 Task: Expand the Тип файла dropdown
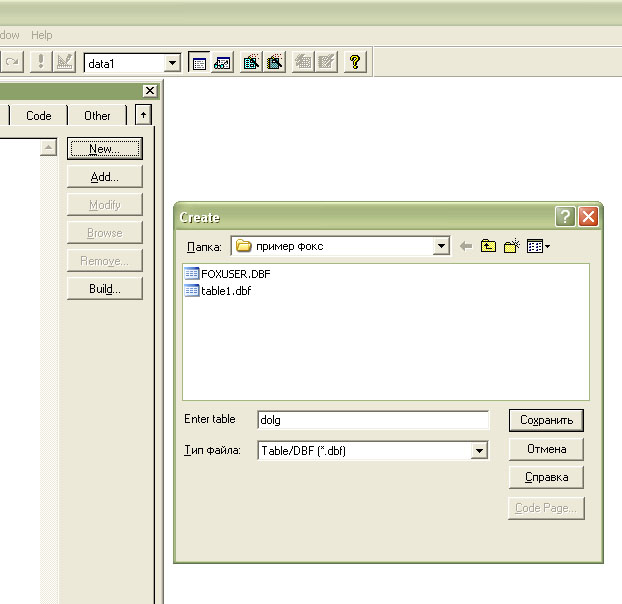pyautogui.click(x=479, y=451)
